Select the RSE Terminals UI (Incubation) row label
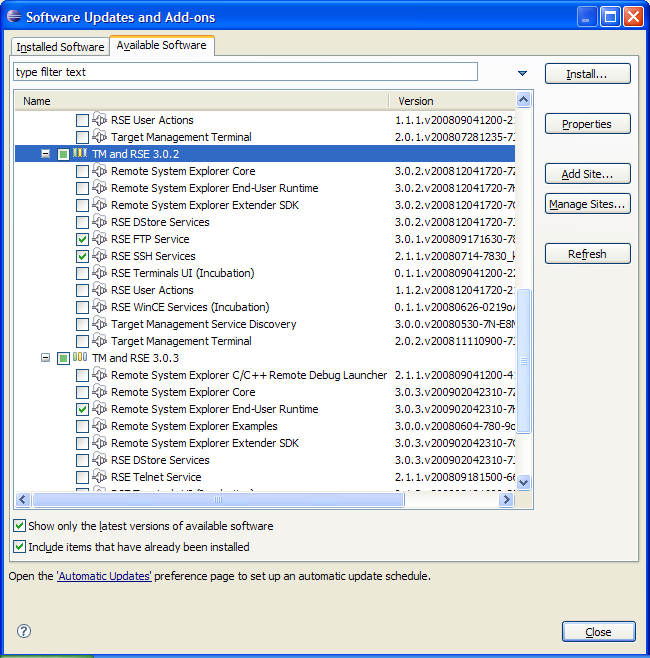This screenshot has width=650, height=658. (183, 273)
